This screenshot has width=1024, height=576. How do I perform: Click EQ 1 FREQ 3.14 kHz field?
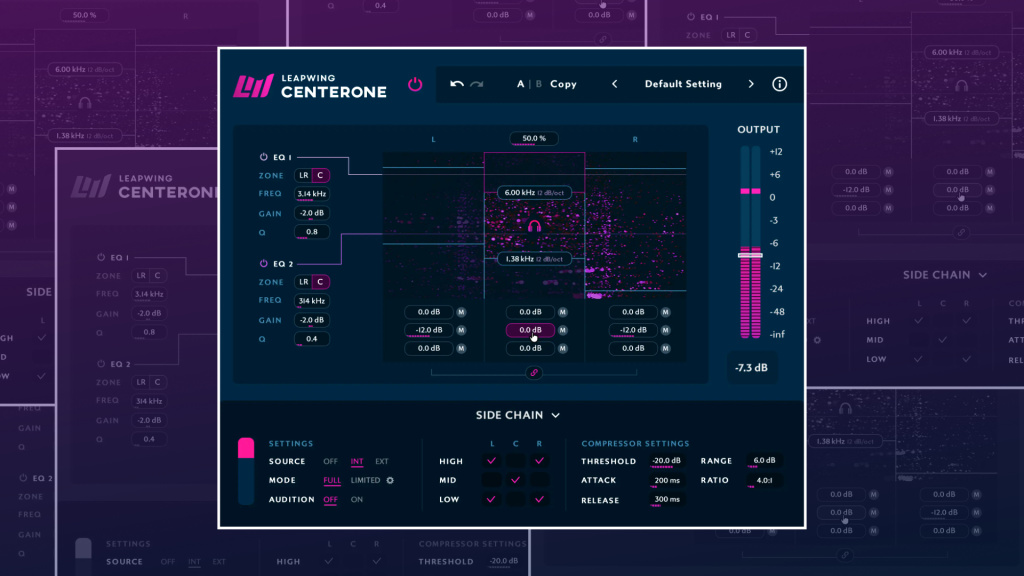click(x=312, y=194)
